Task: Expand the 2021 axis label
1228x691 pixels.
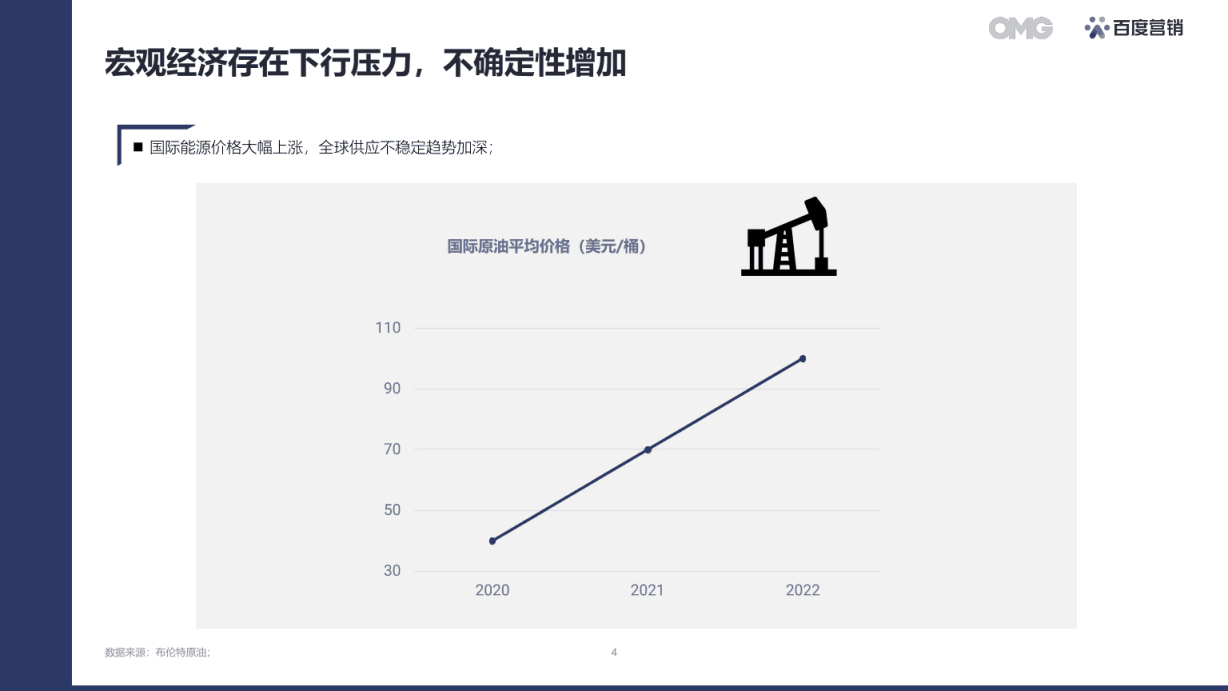Action: [x=645, y=591]
